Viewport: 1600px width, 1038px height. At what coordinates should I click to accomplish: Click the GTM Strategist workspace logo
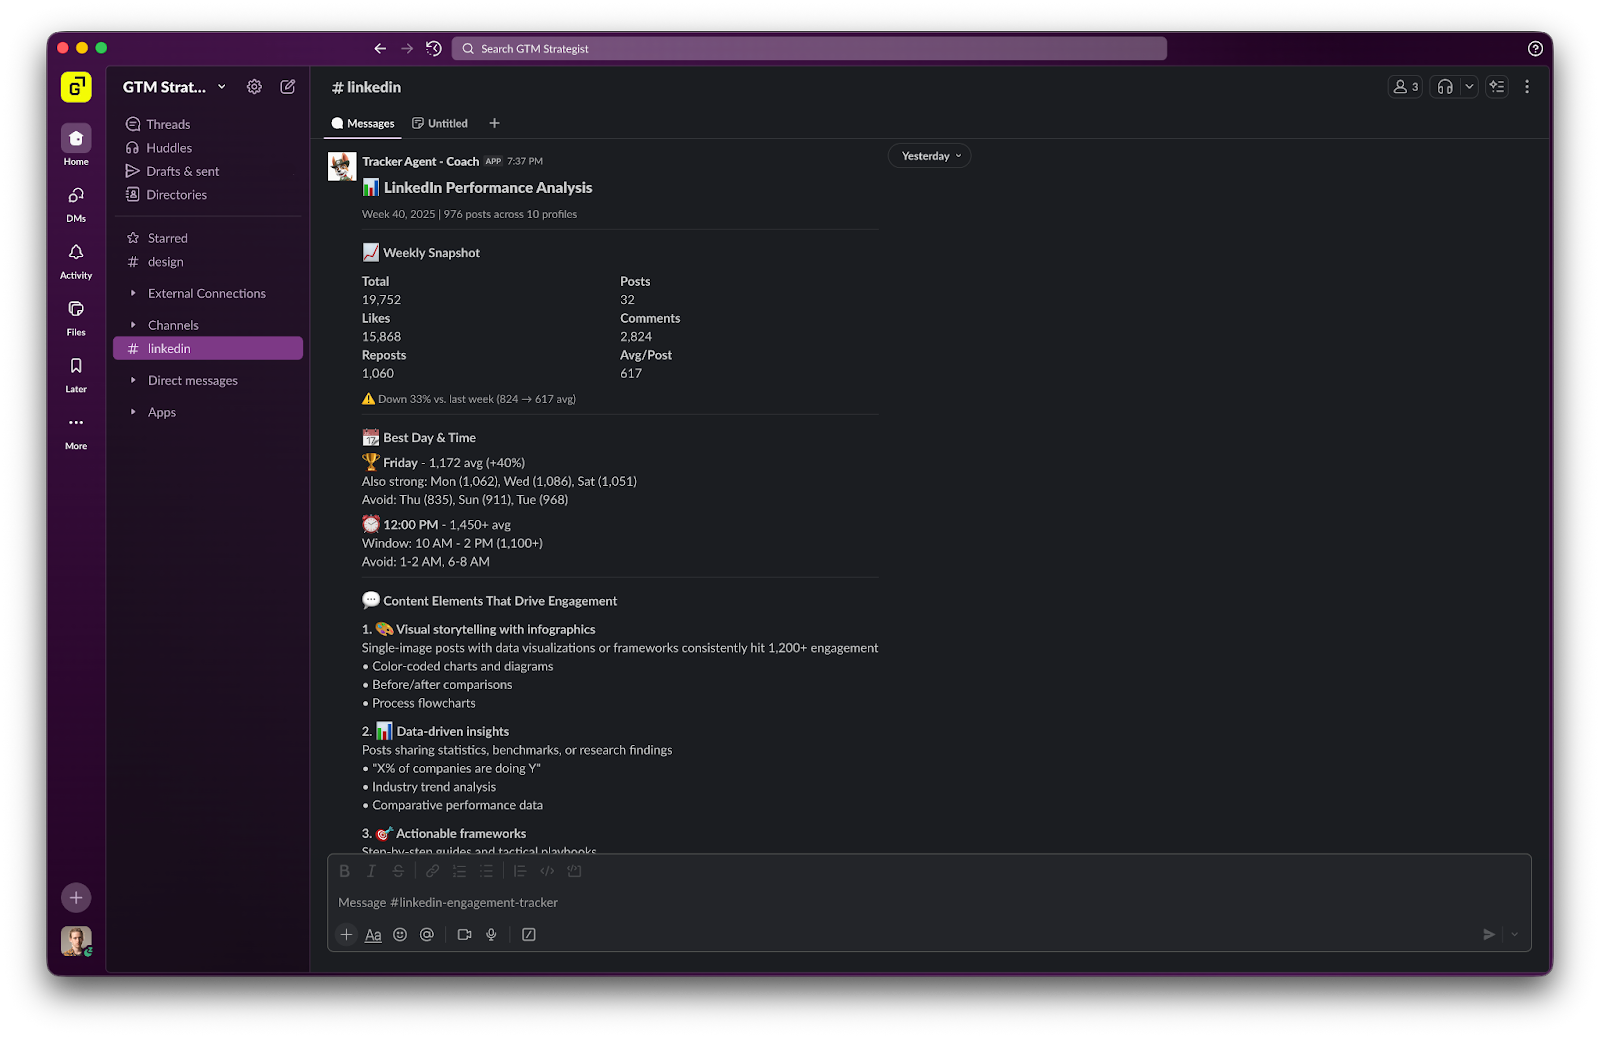pos(76,87)
